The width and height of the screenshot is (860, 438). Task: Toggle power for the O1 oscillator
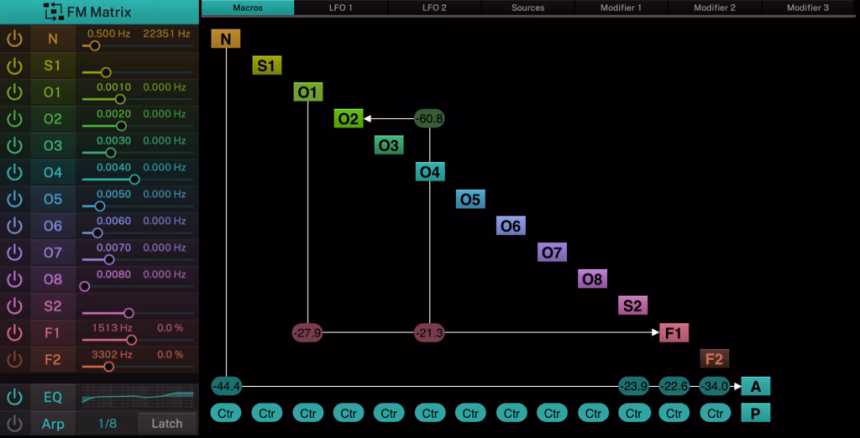coord(14,92)
